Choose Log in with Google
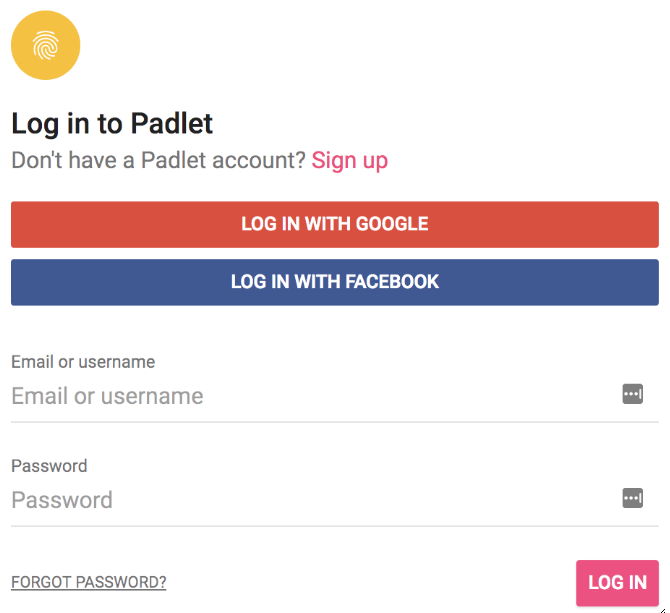 [x=335, y=224]
